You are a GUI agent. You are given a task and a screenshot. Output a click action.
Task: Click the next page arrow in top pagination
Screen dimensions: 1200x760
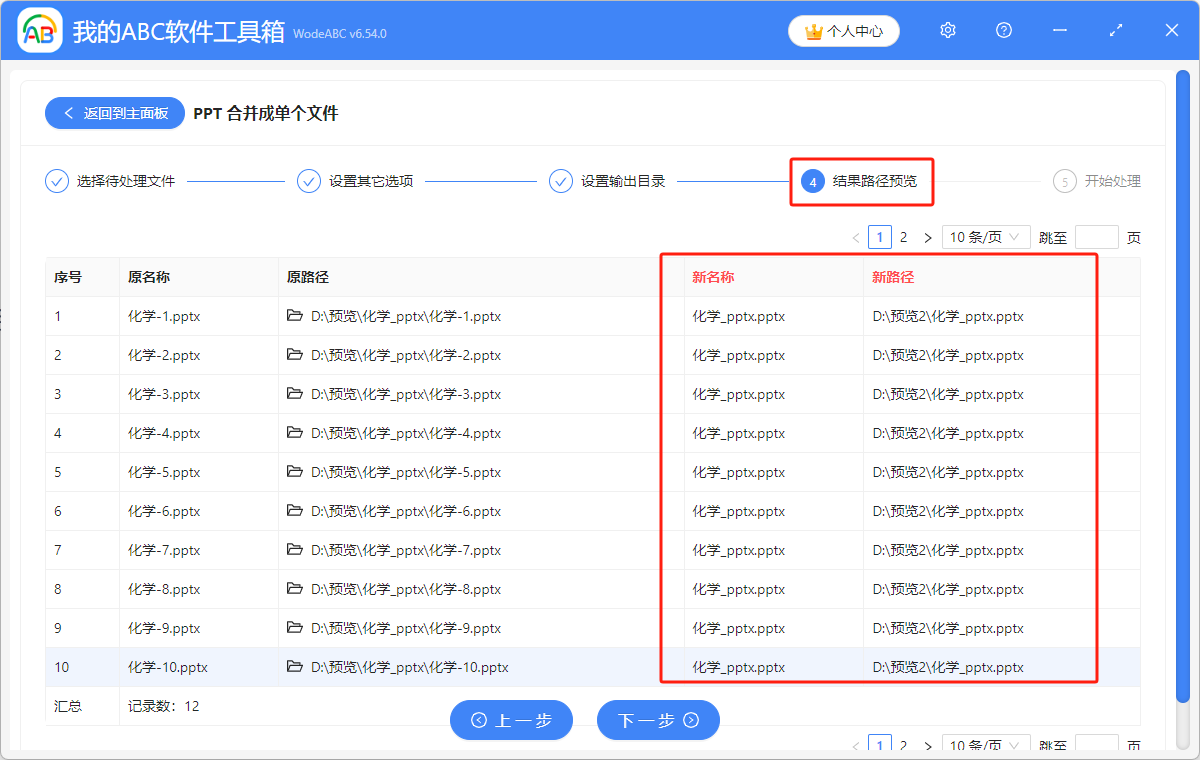pyautogui.click(x=927, y=237)
